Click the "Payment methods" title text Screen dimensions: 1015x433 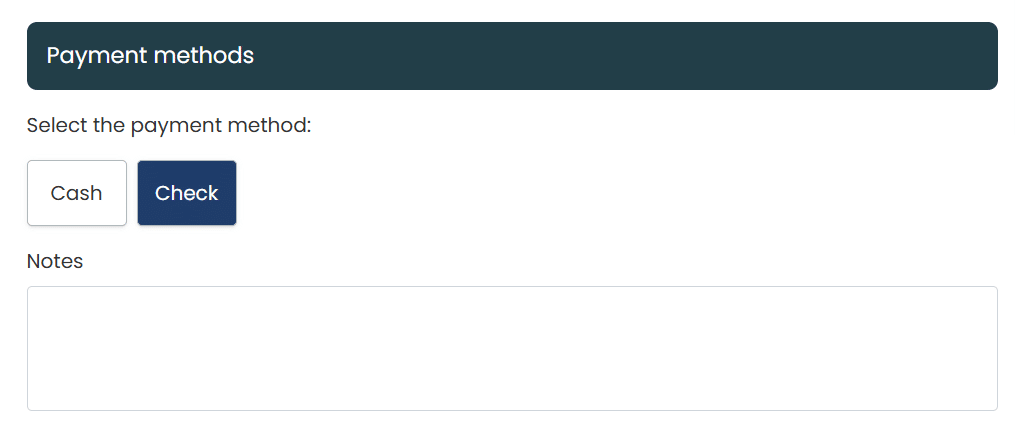click(x=150, y=56)
